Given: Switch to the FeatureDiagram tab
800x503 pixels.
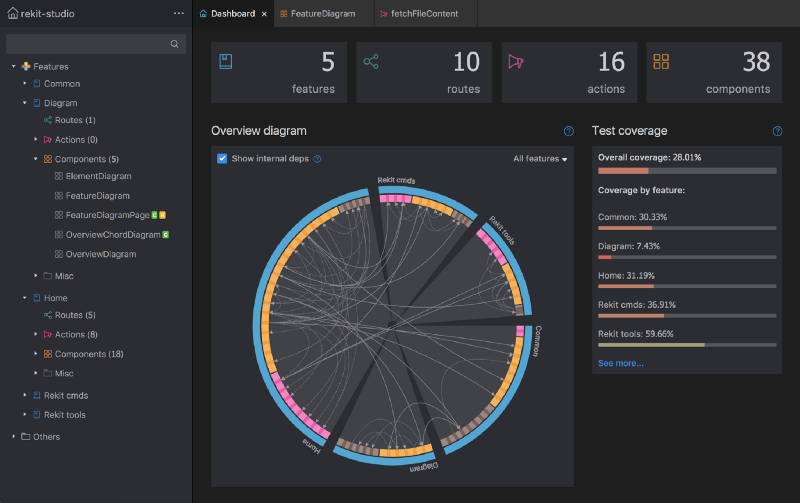Looking at the screenshot, I should 323,14.
